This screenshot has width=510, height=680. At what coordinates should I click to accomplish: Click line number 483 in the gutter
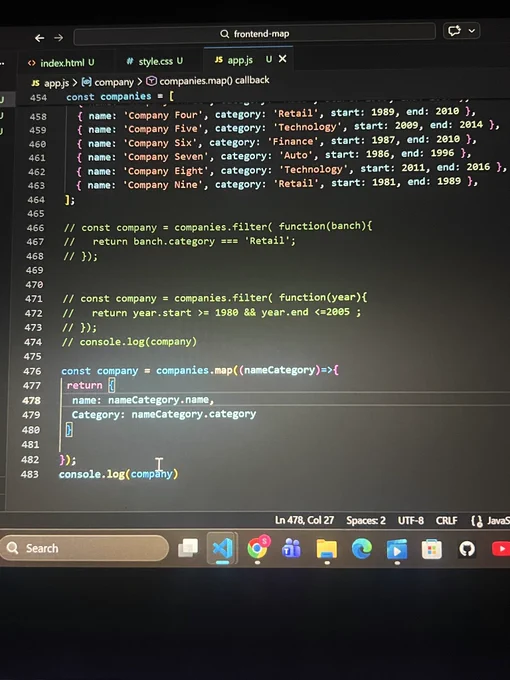(x=29, y=474)
